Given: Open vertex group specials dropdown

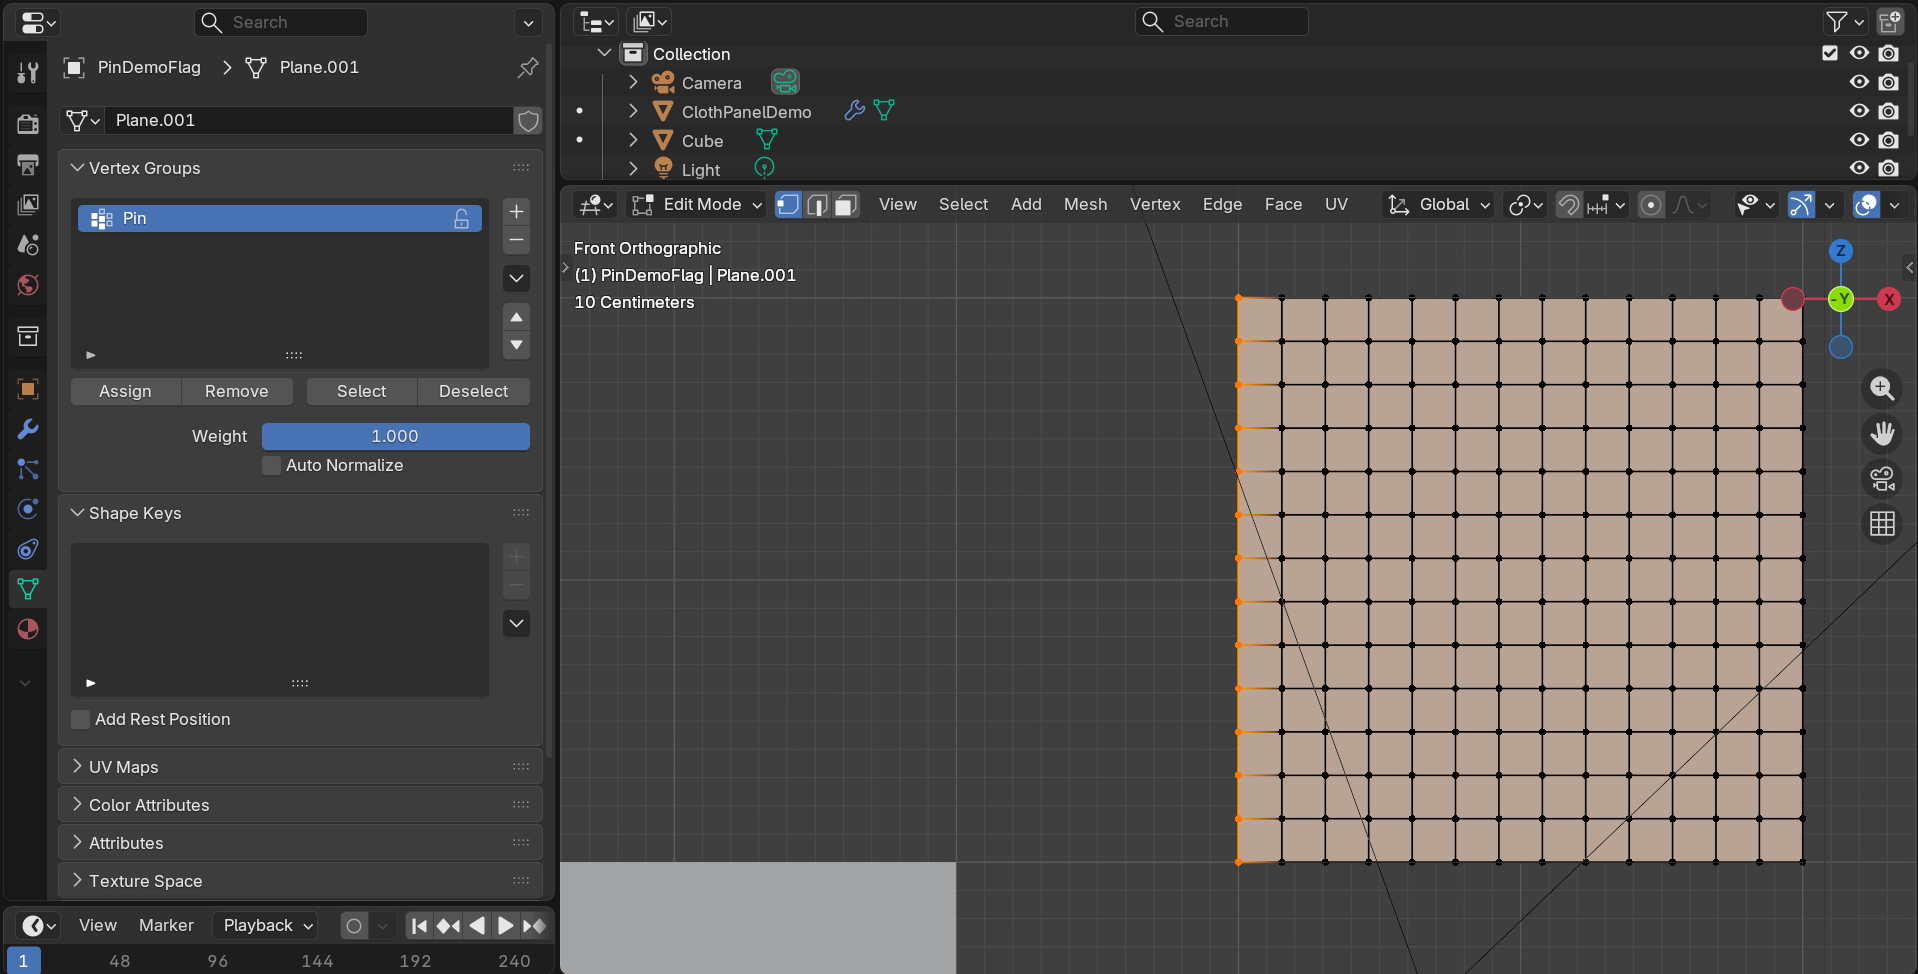Looking at the screenshot, I should tap(516, 278).
